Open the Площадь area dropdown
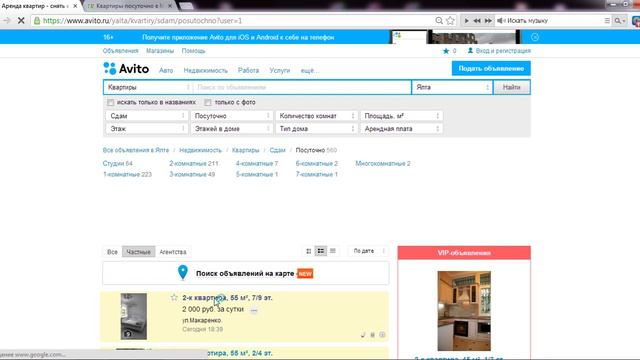Screen dimensions: 640x360 [x=401, y=116]
